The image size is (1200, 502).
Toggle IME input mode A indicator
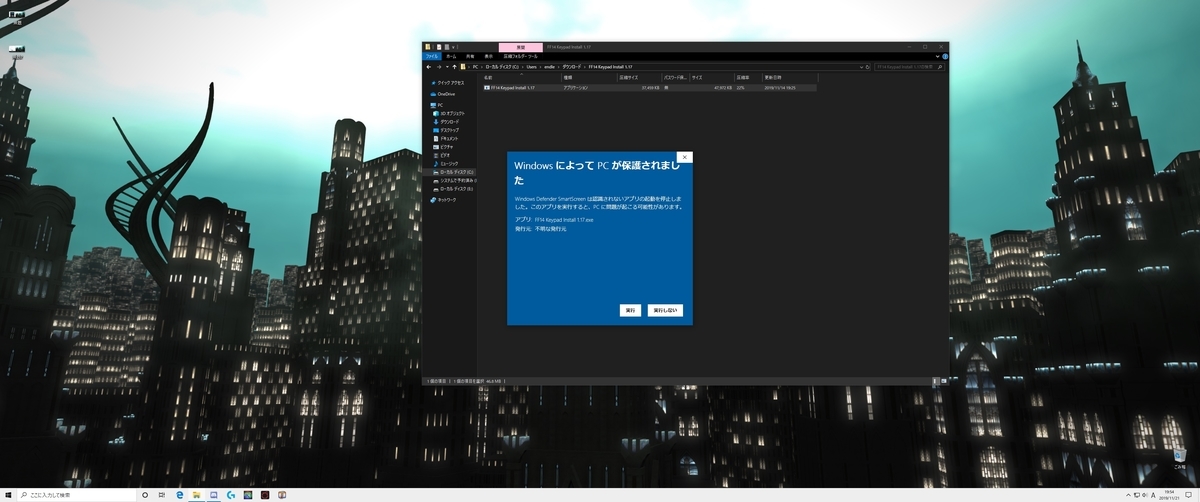[x=1153, y=495]
